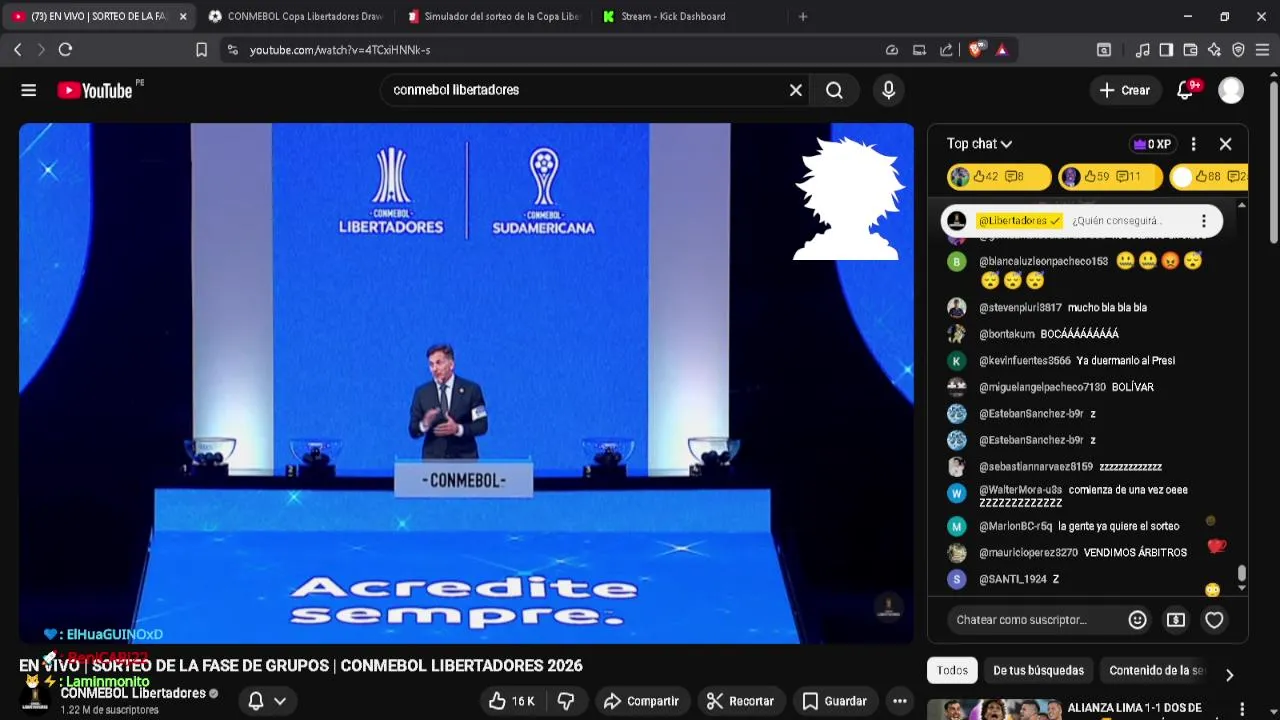Switch to CONMEBOL Copa Libertadores Draw tab

(295, 16)
